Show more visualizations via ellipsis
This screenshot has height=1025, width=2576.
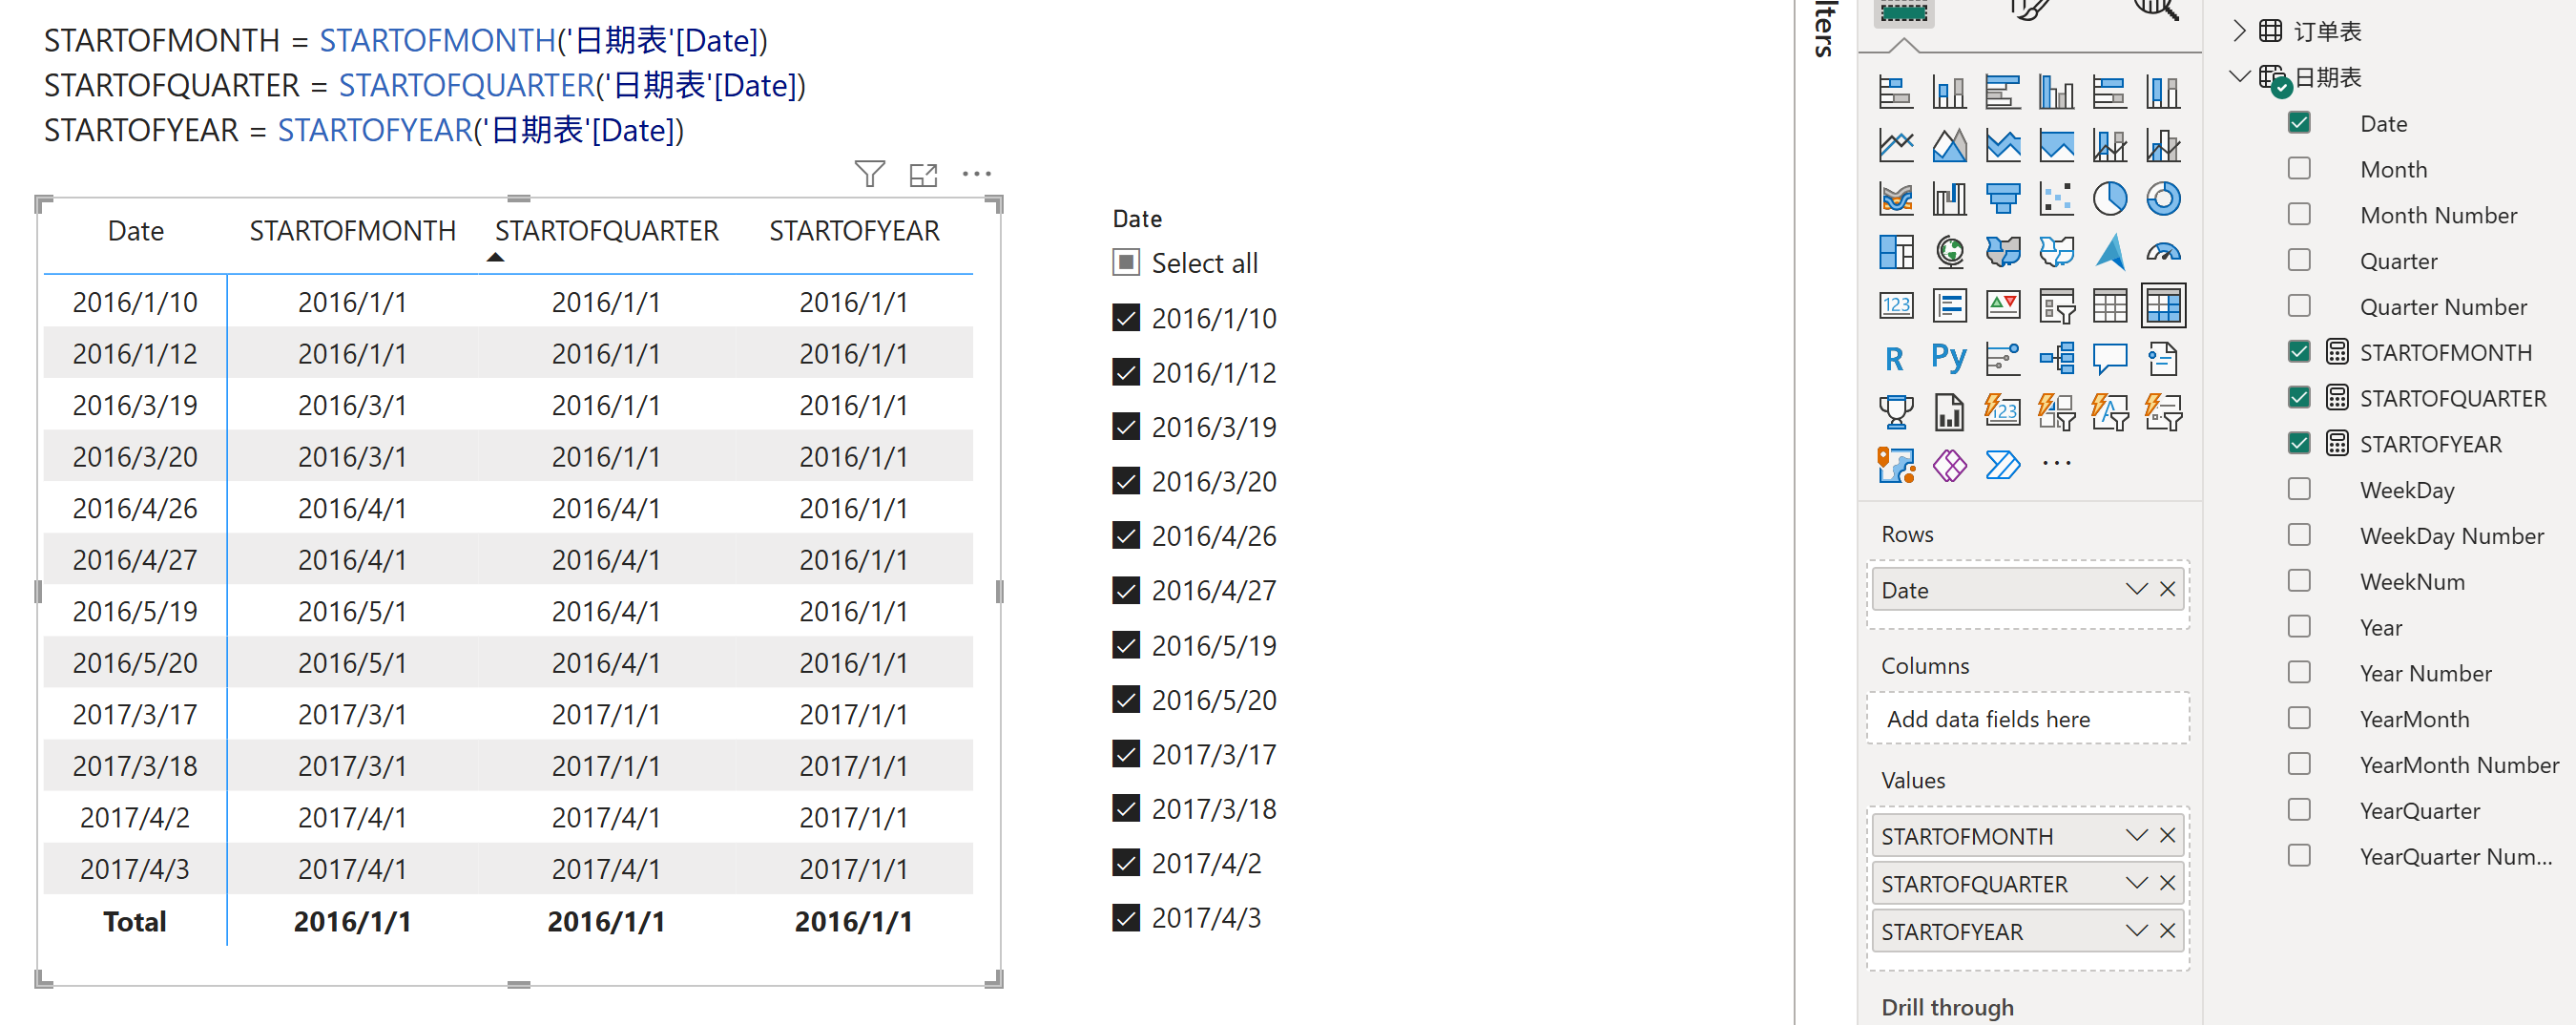tap(2056, 464)
